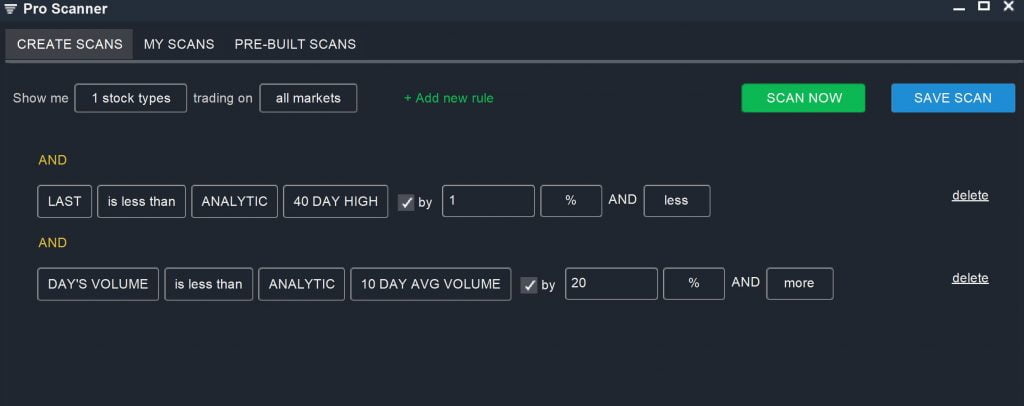Open the '10 DAY AVG VOLUME' dropdown
The height and width of the screenshot is (406, 1024).
[430, 284]
